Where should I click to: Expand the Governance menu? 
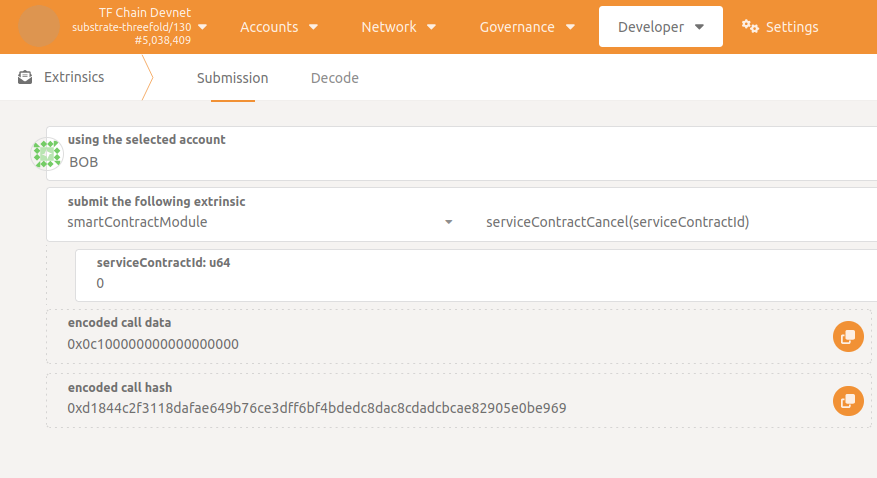(527, 27)
